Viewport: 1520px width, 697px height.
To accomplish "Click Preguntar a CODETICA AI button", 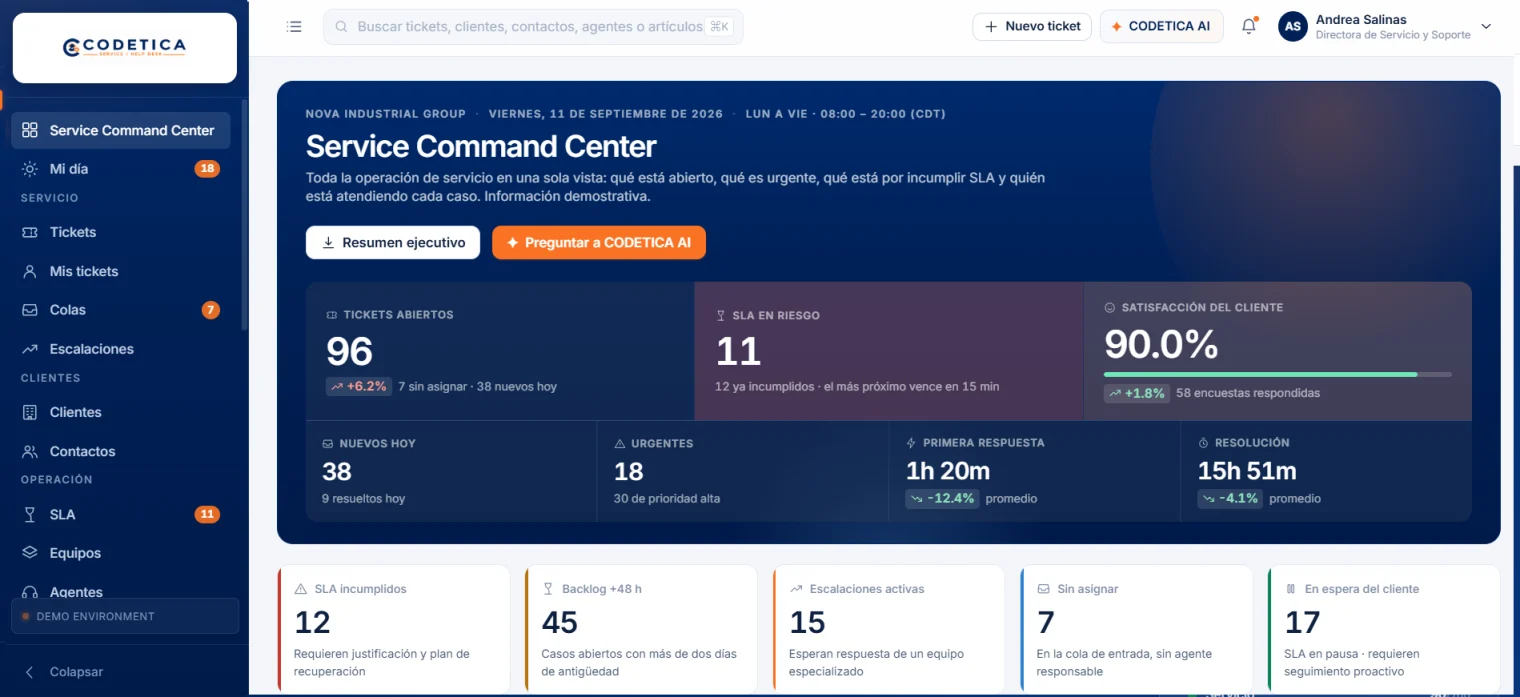I will (x=599, y=243).
